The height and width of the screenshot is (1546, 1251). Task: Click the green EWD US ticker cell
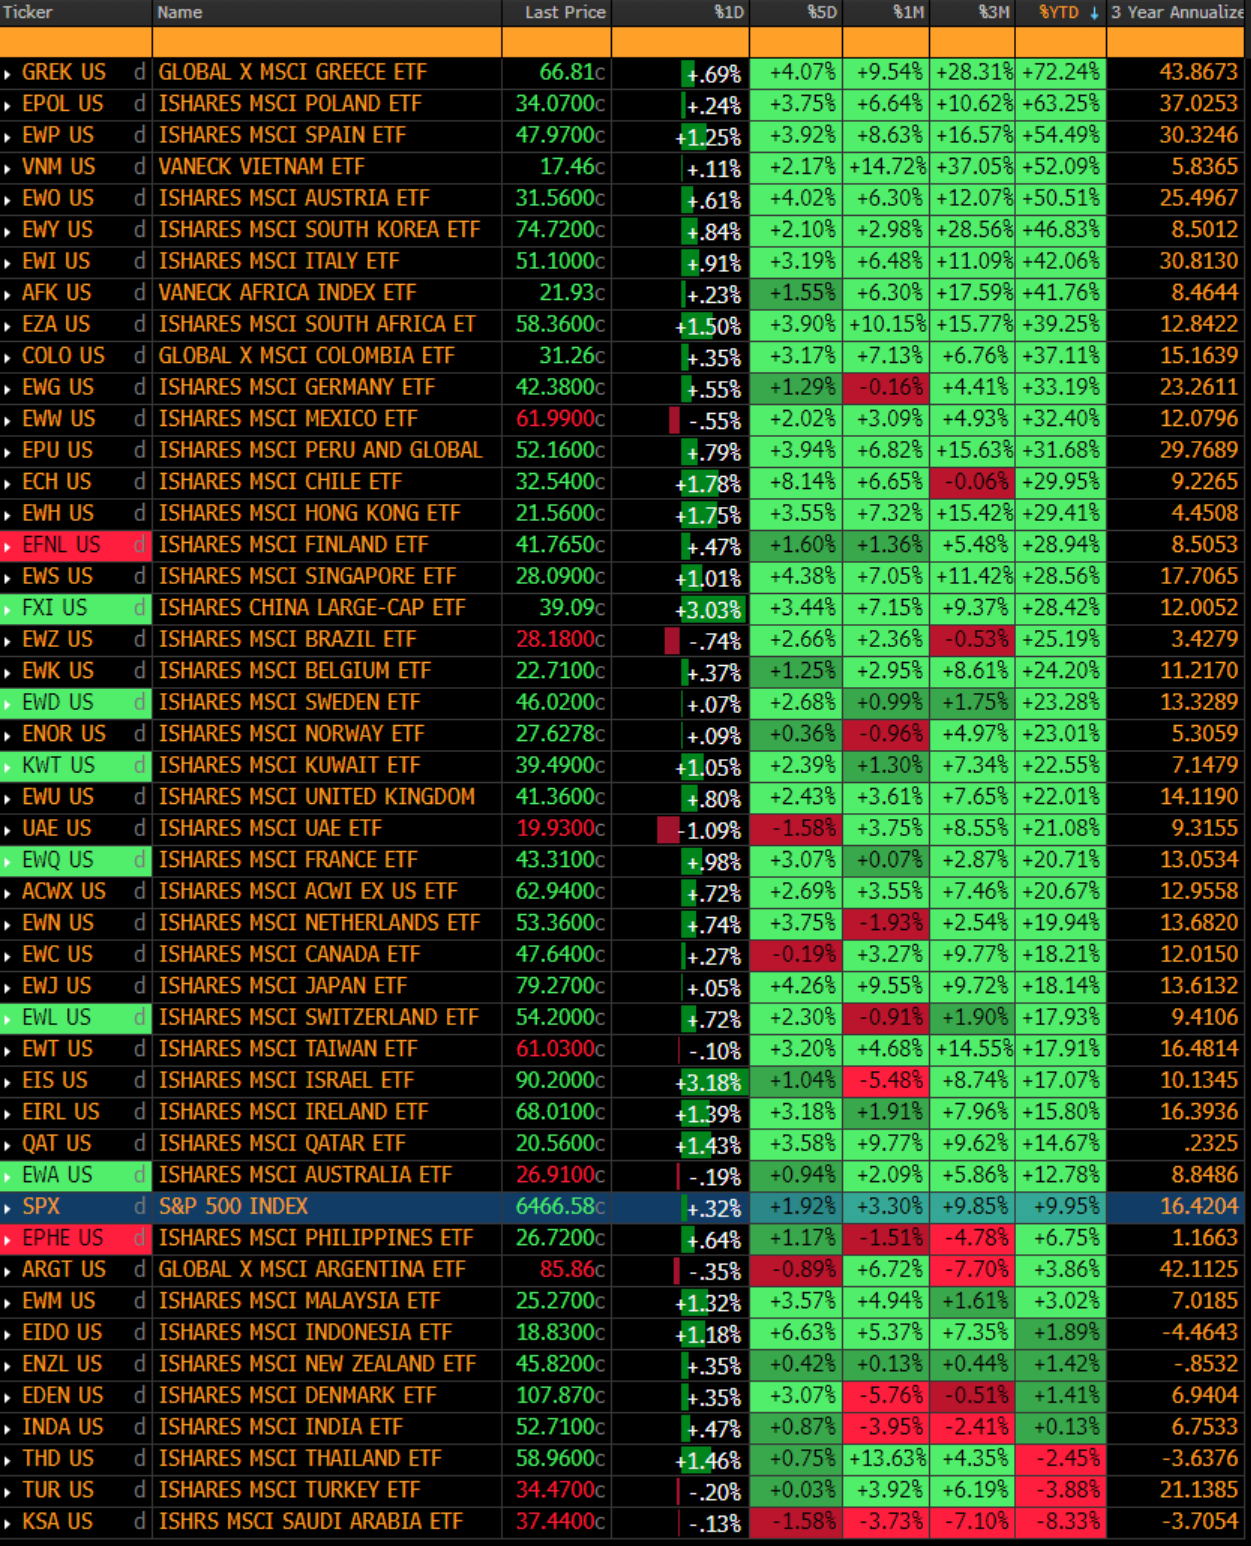[x=76, y=703]
